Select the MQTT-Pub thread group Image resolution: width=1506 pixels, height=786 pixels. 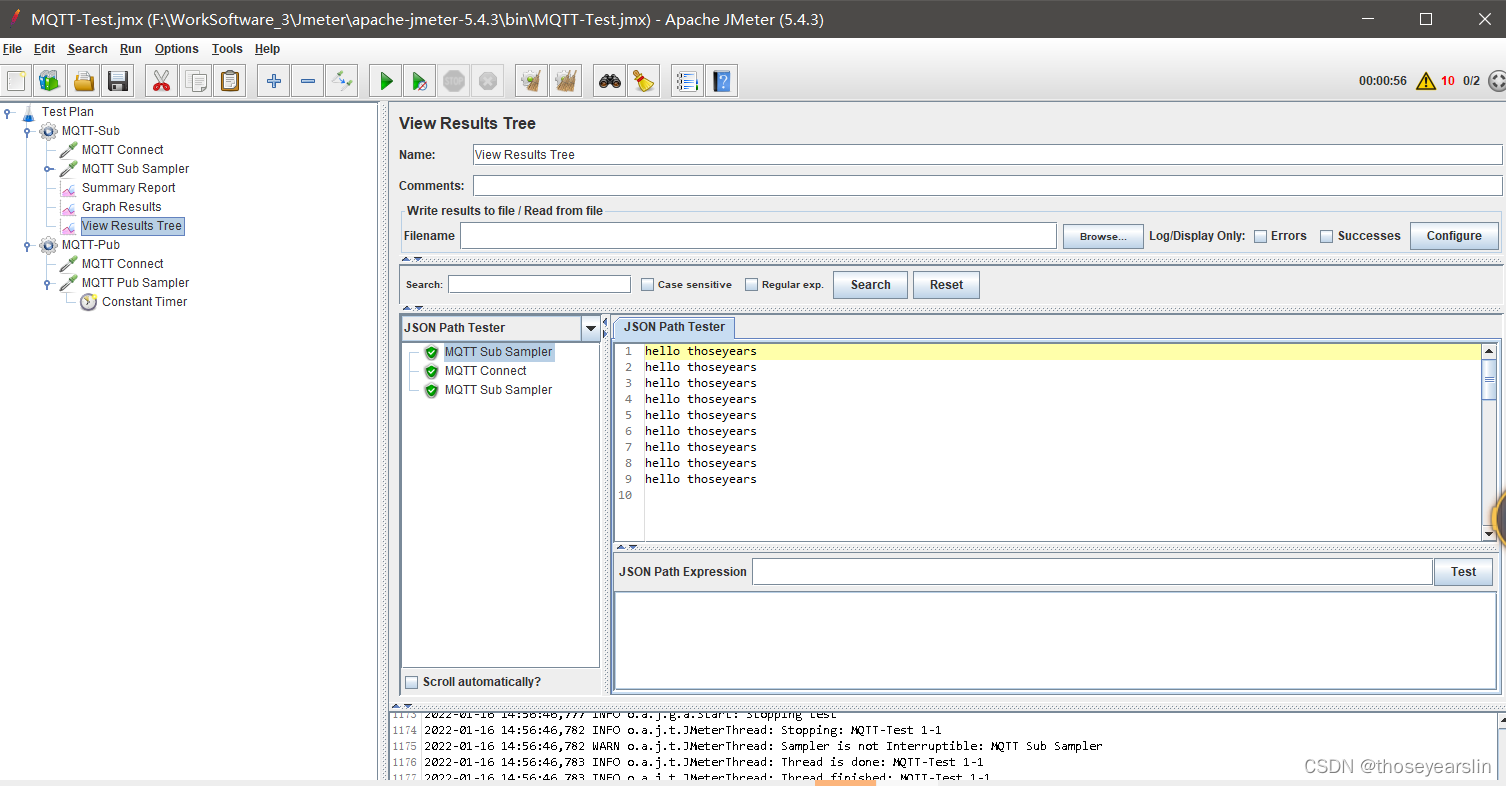pos(90,245)
